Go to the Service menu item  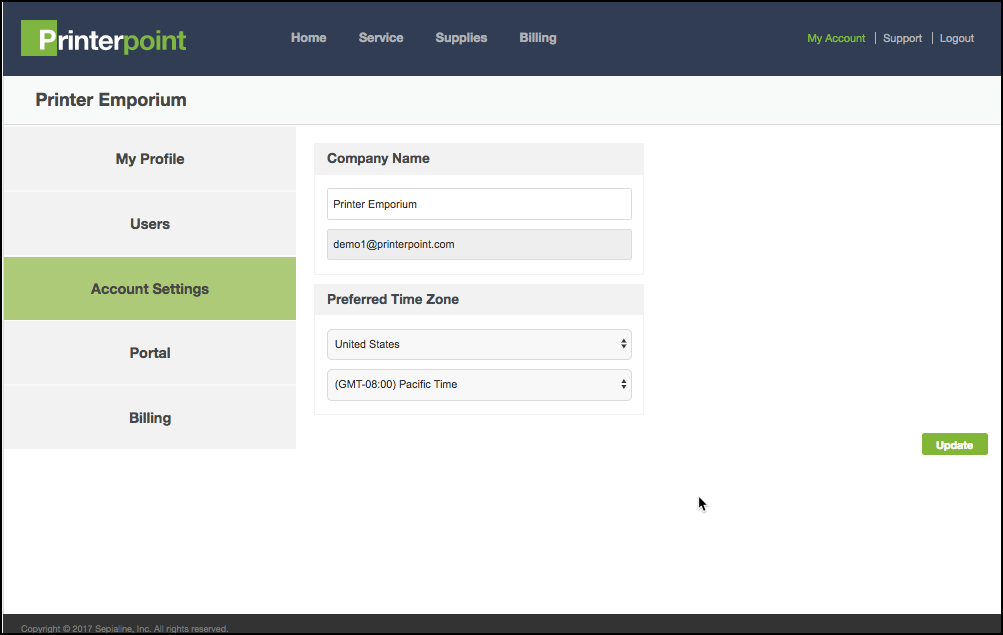[381, 38]
